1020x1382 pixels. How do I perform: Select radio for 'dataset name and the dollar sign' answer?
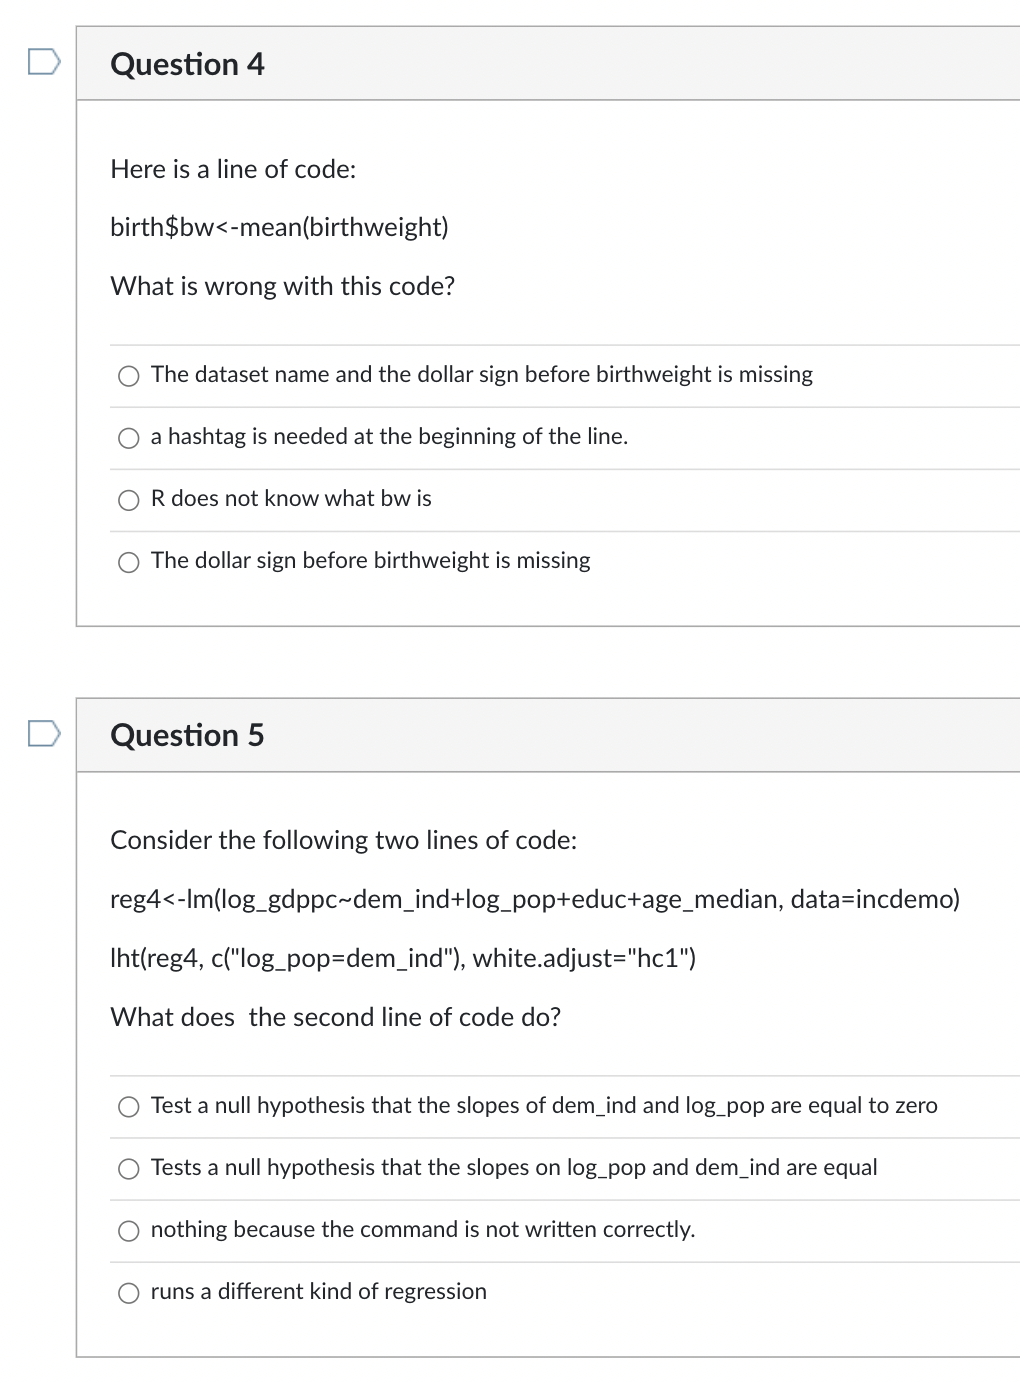click(x=129, y=376)
